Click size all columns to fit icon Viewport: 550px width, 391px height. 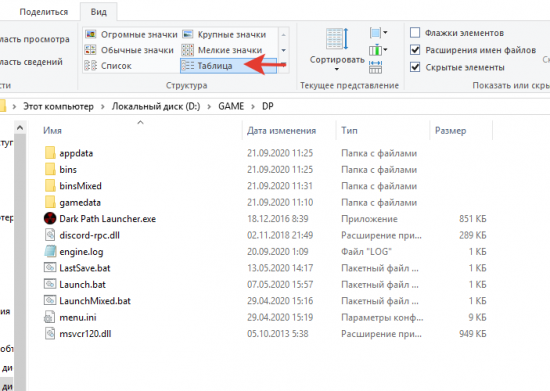[375, 67]
